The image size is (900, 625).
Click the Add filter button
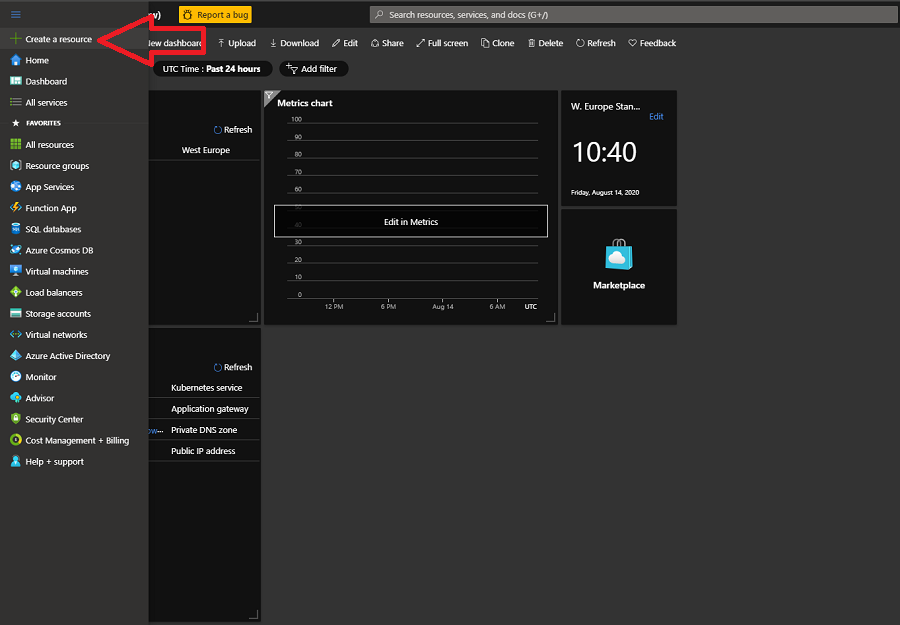point(313,69)
